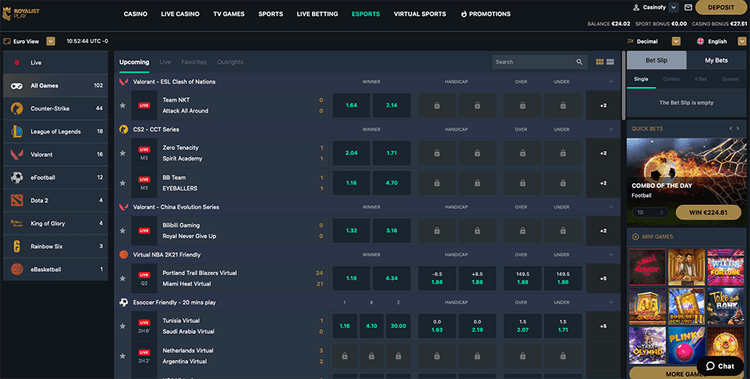Favorite the Team NKT match star

click(123, 105)
